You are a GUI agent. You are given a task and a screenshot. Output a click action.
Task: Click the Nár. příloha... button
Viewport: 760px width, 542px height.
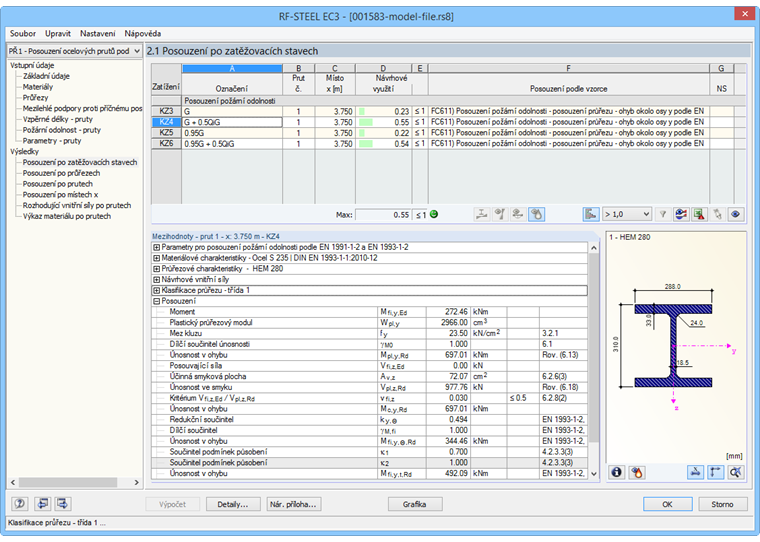tap(293, 504)
